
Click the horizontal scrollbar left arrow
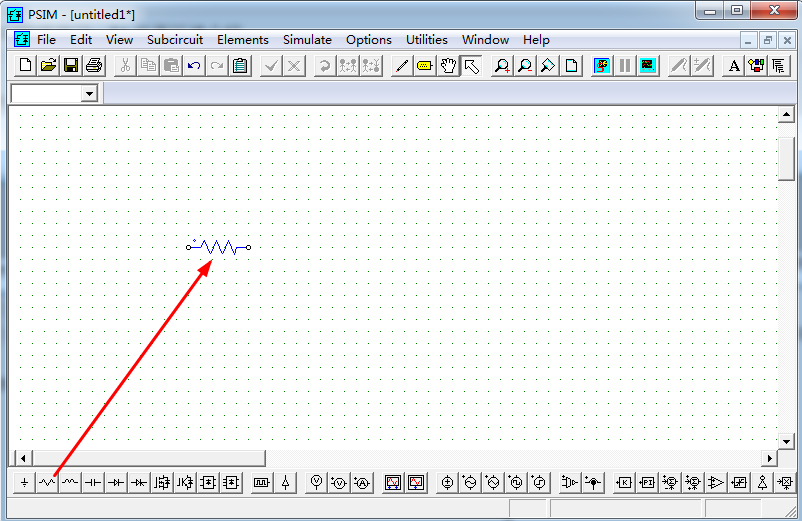click(x=23, y=458)
